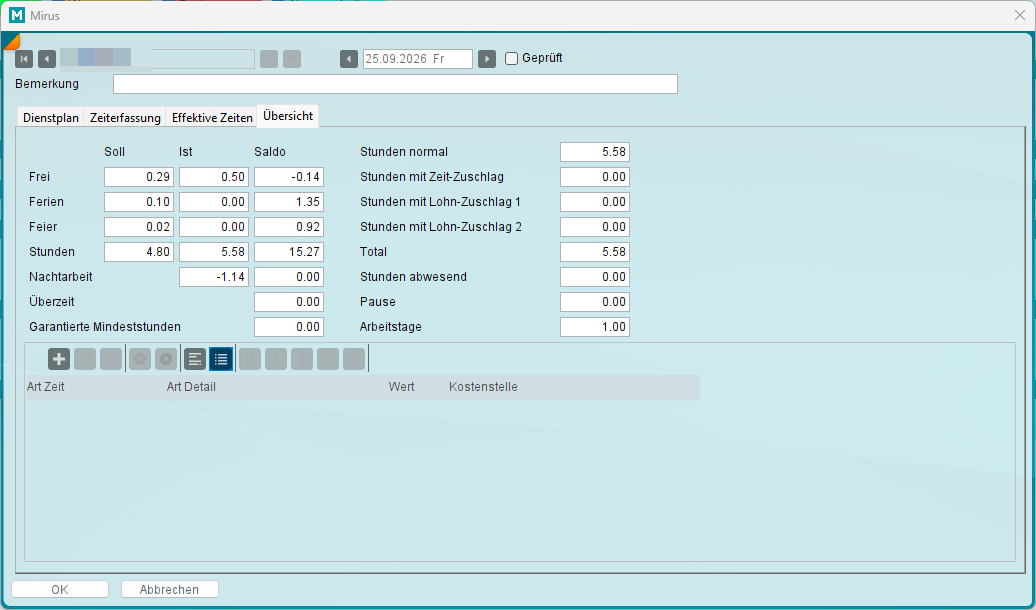Click the pencil edit icon in entry toolbar

[85, 359]
